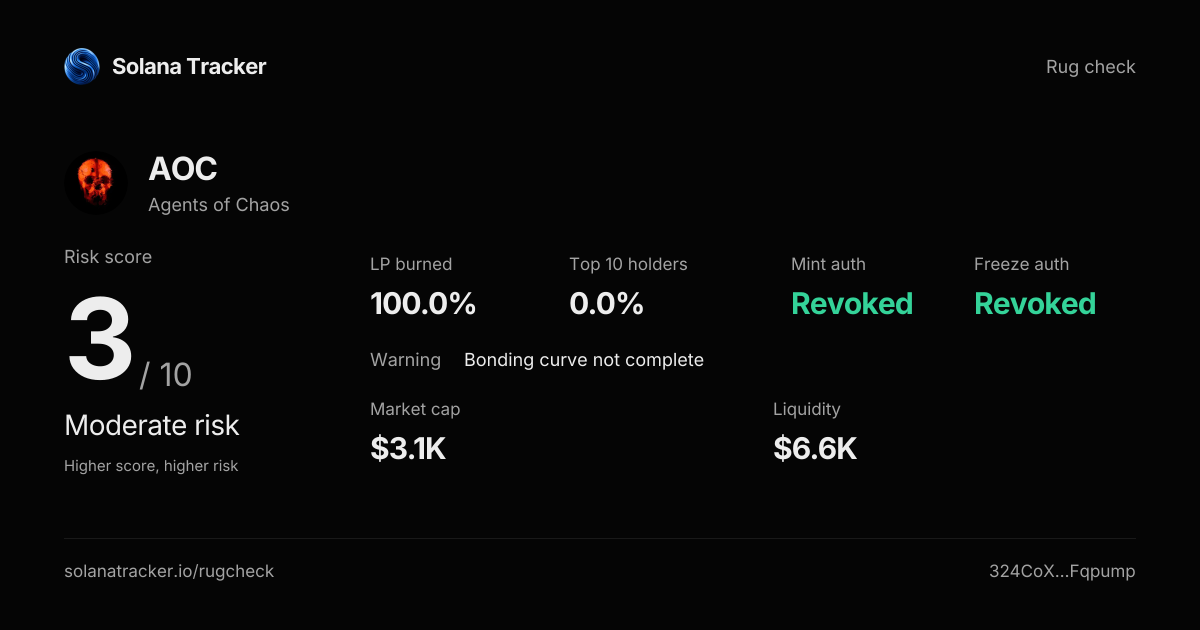Click the AOC token symbol heading
This screenshot has height=630, width=1200.
[183, 169]
